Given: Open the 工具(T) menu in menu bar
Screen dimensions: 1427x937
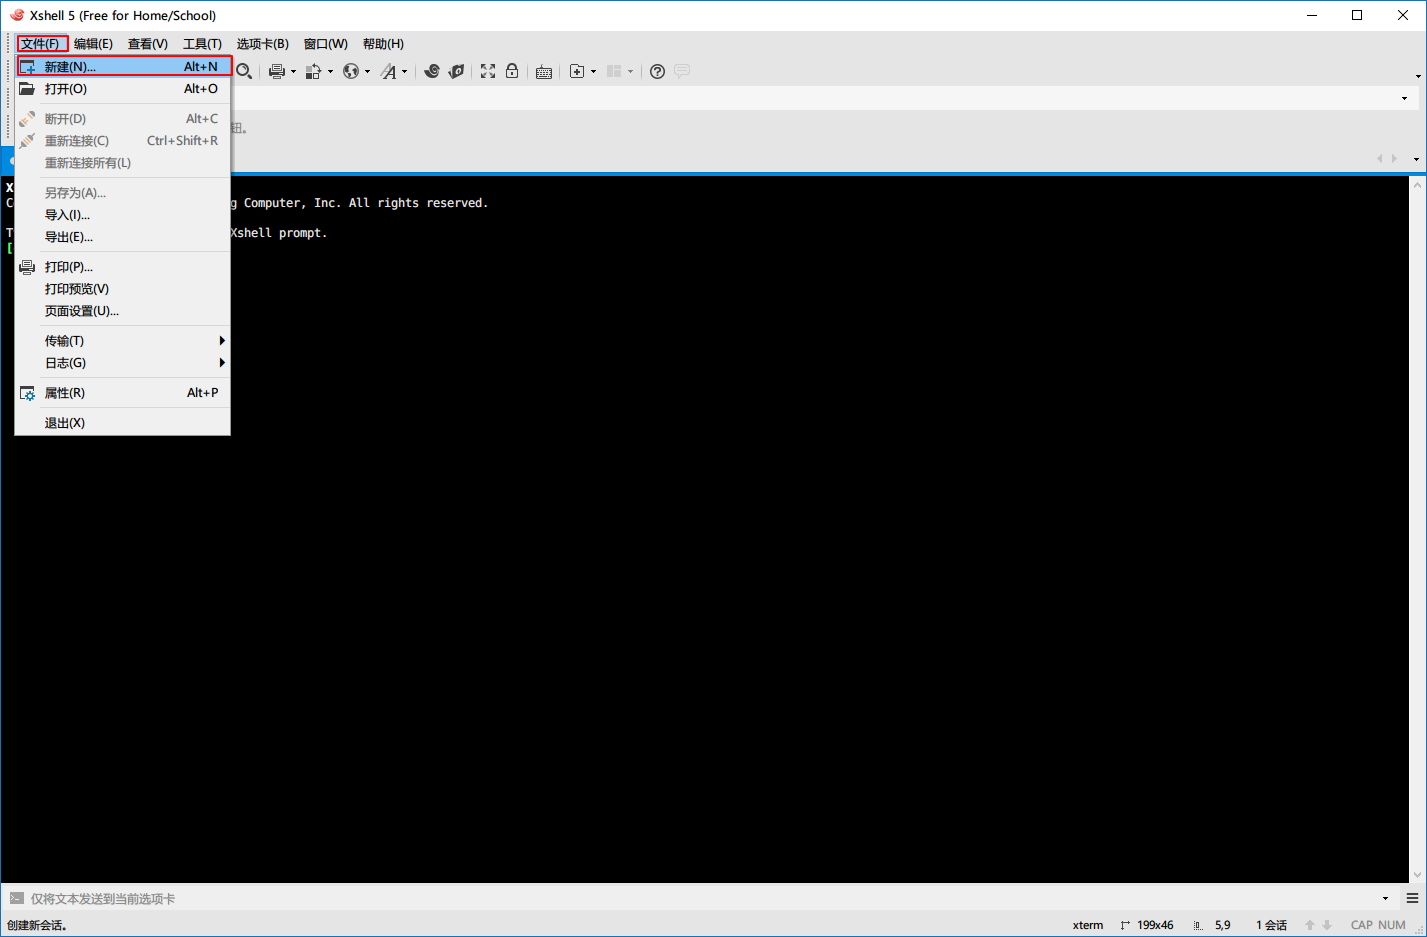Looking at the screenshot, I should coord(202,44).
